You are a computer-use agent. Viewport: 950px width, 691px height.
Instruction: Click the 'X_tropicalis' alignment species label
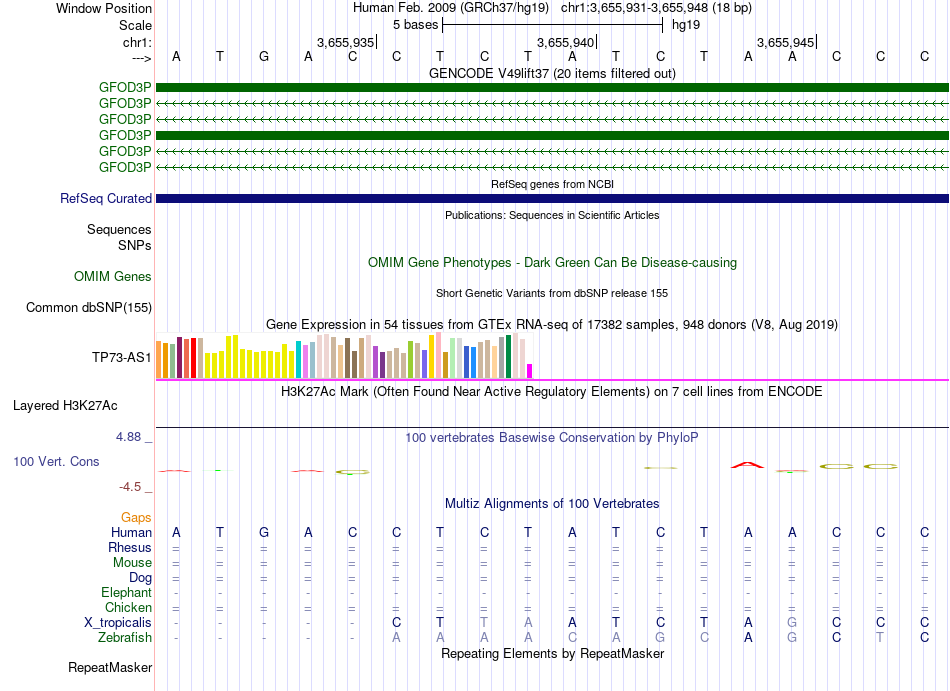(x=118, y=623)
